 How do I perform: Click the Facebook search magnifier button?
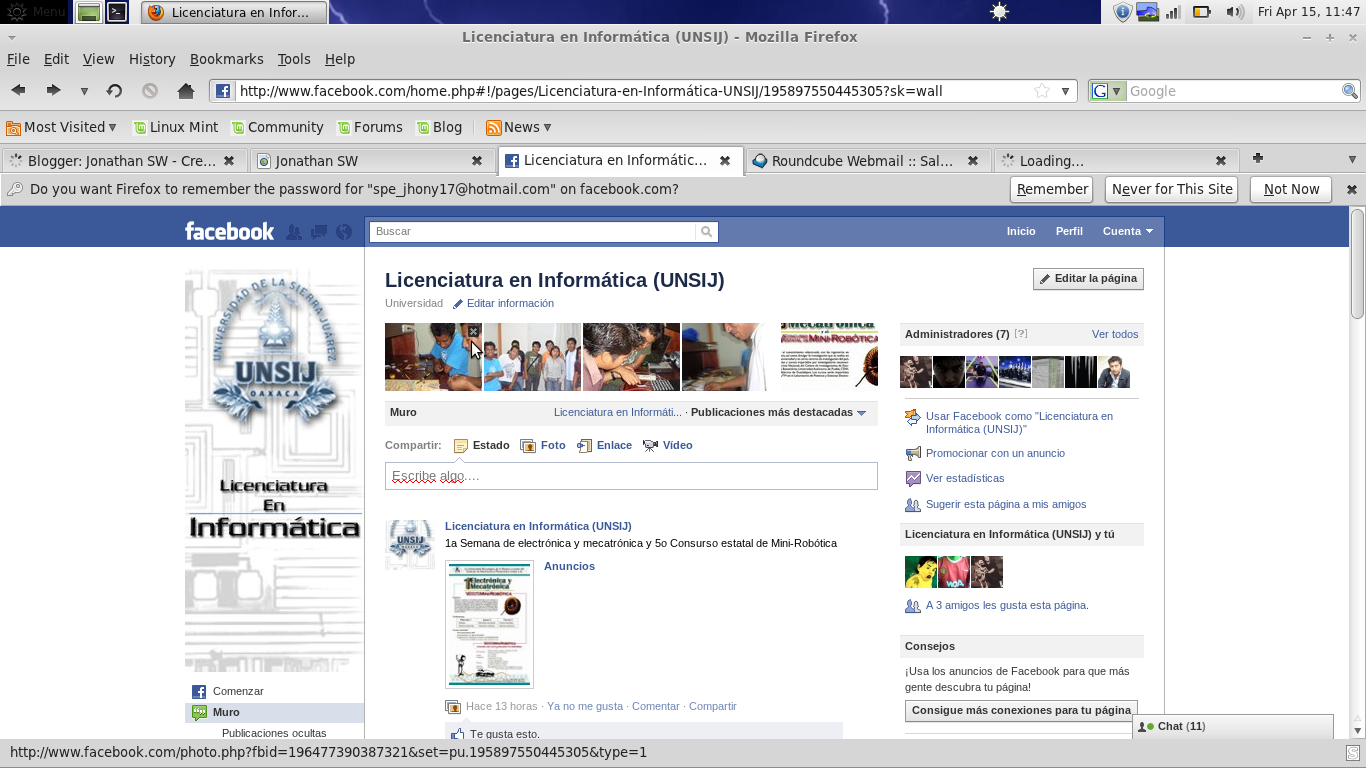[707, 231]
